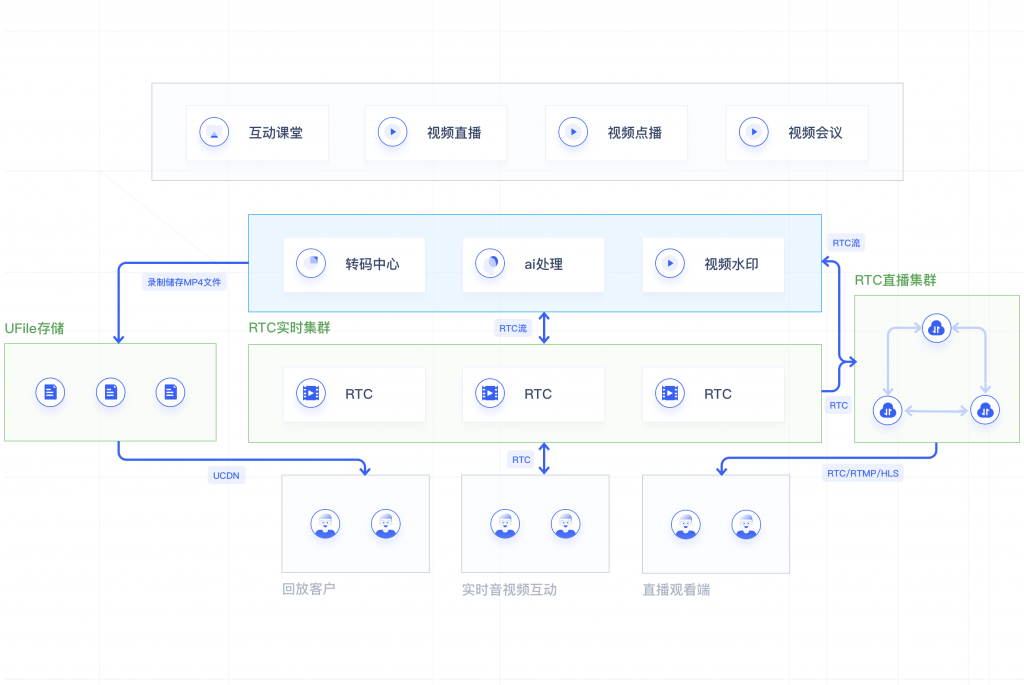Select the bottom-right cloud icon in RTC直播集群
Screen dimensions: 1024x685
click(985, 410)
